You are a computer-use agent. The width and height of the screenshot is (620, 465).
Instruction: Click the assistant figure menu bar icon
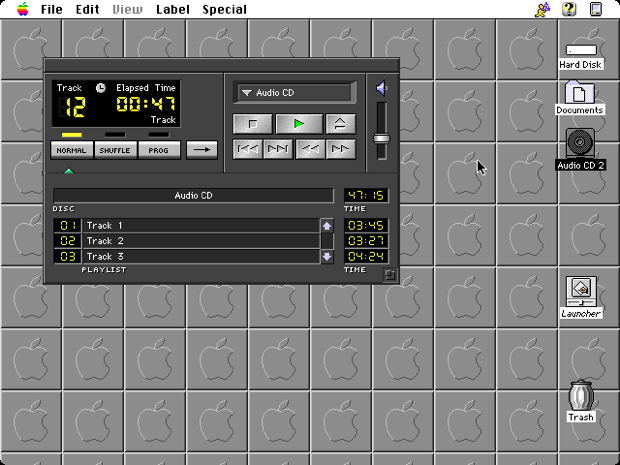click(542, 9)
